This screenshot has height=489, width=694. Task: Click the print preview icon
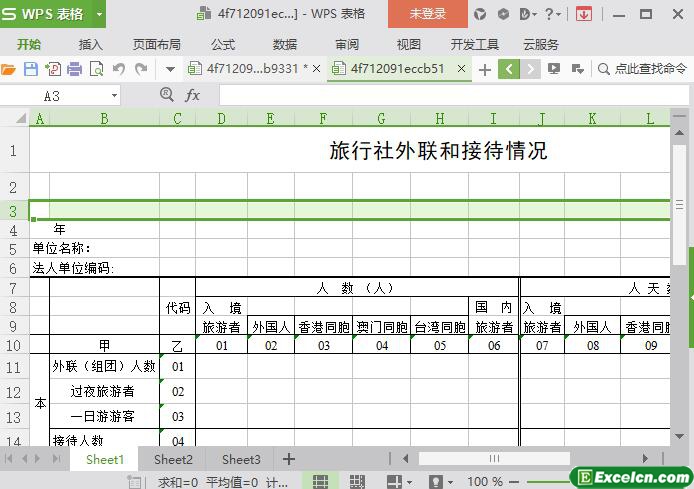point(96,69)
